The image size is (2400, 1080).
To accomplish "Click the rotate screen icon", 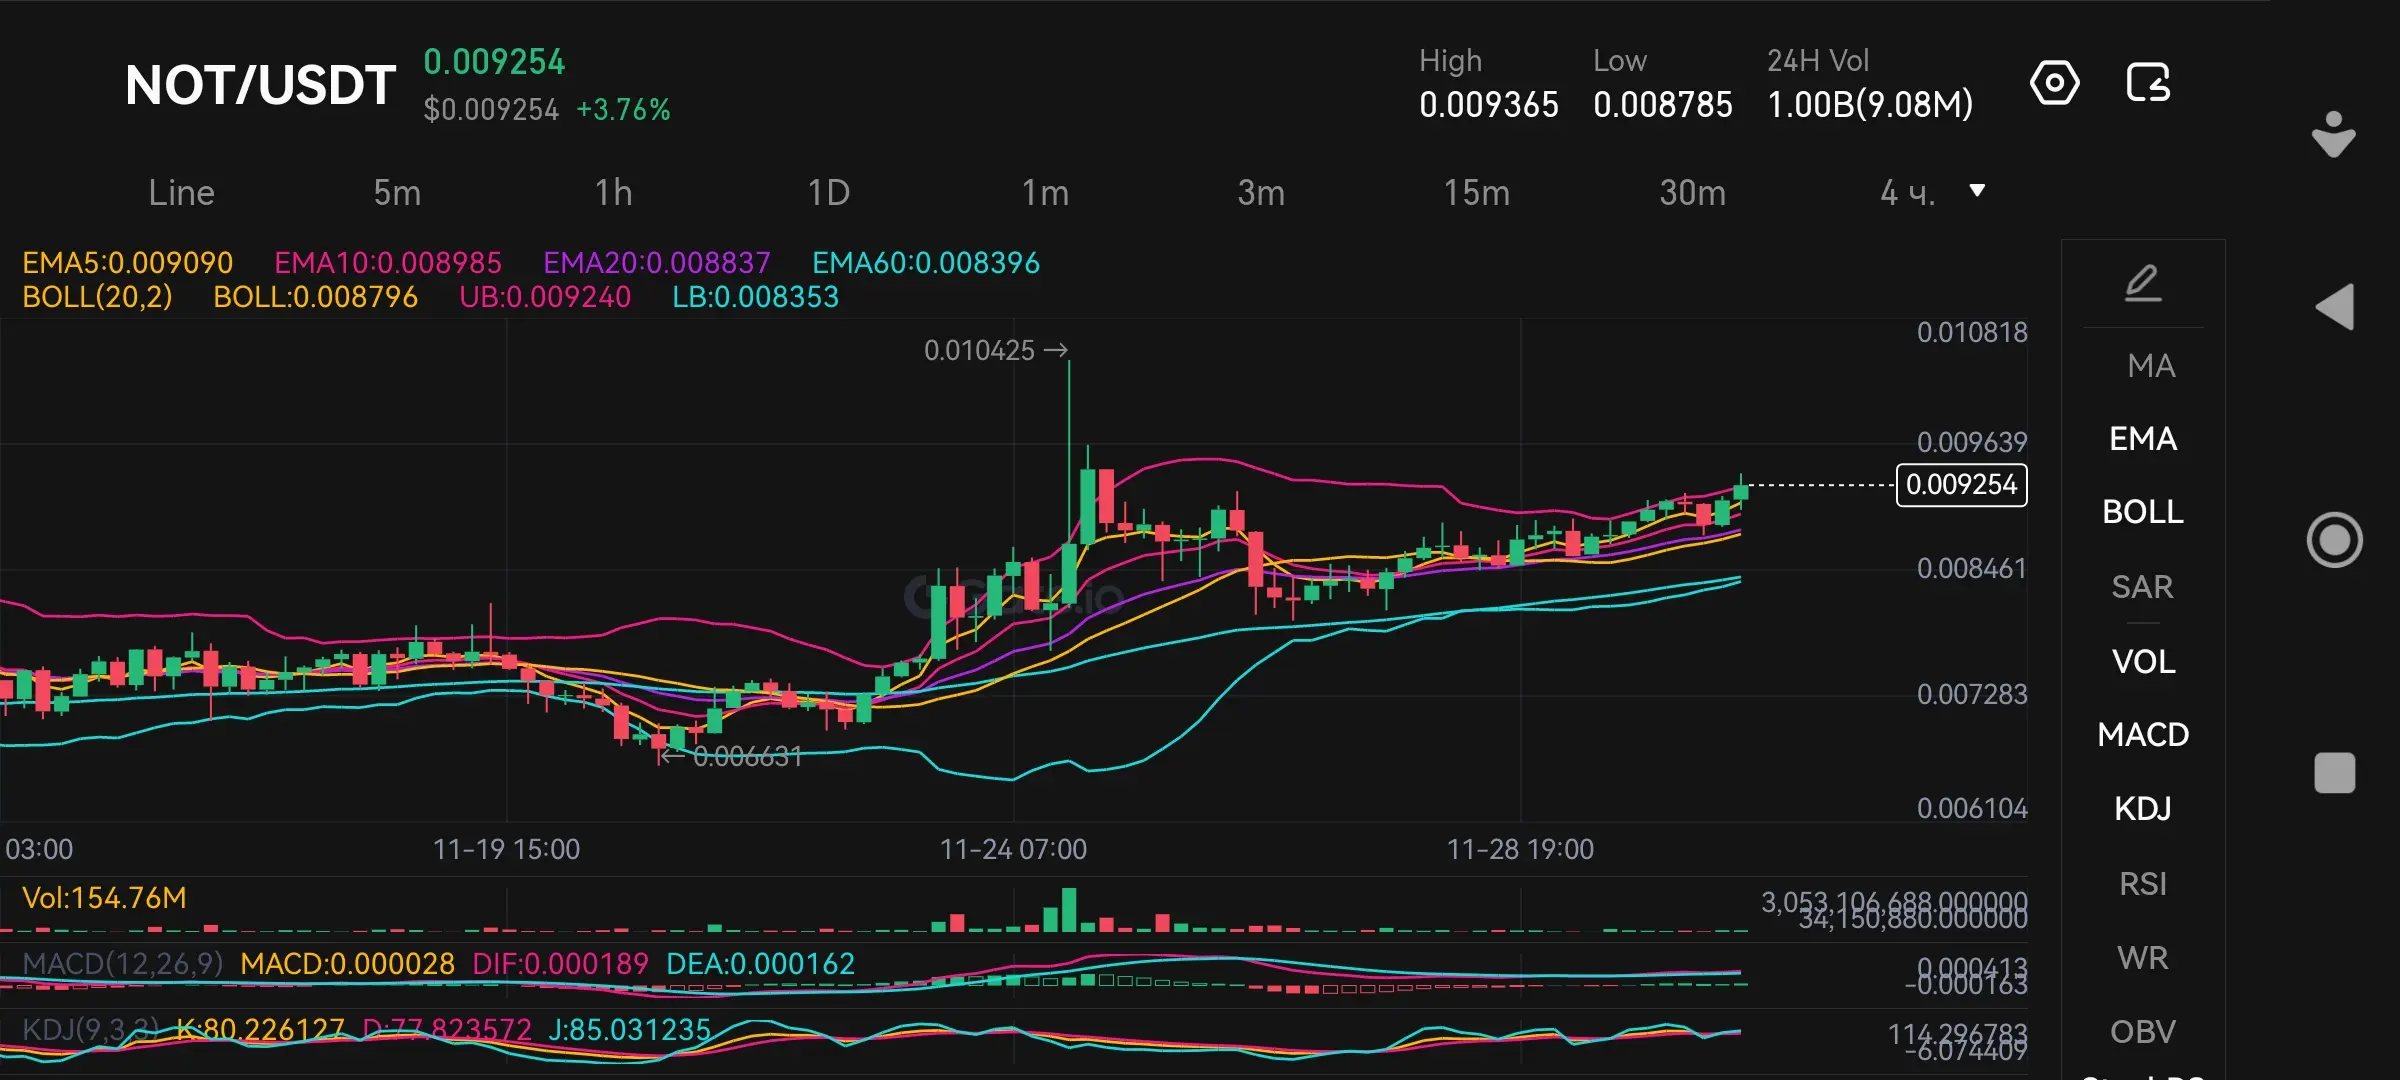I will point(2148,83).
